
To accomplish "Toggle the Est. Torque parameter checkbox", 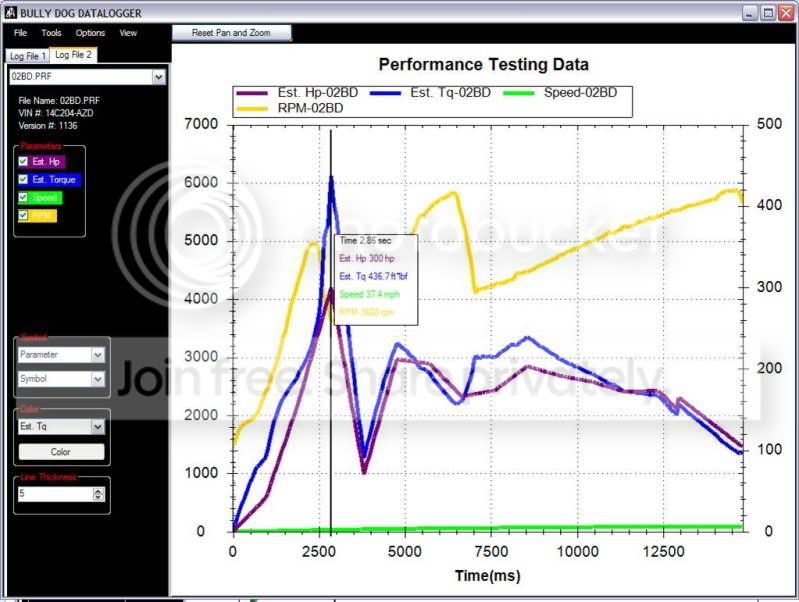I will 23,179.
